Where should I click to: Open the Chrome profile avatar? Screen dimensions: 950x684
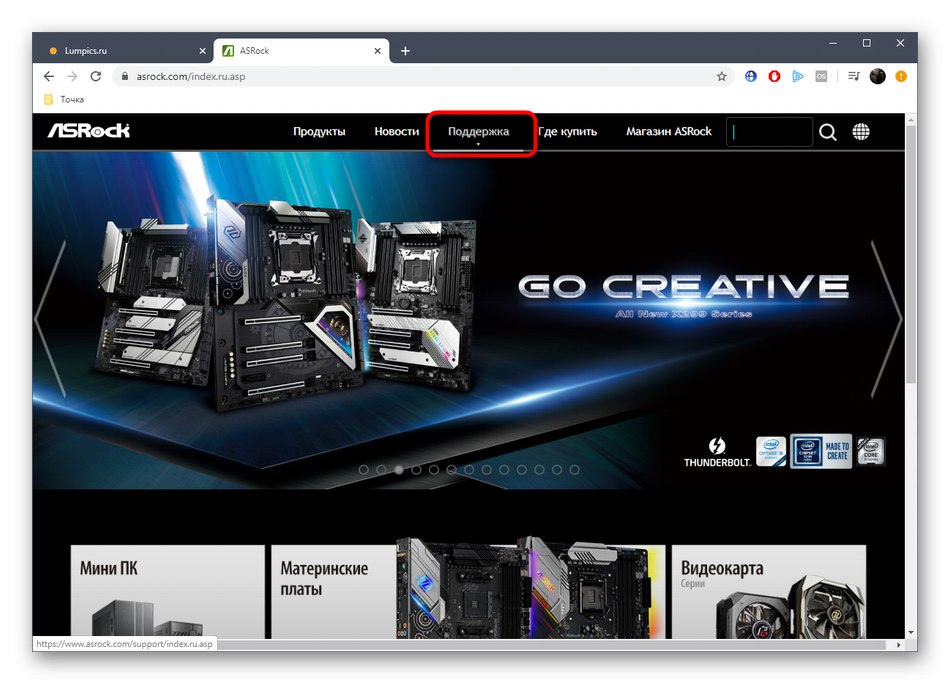877,76
